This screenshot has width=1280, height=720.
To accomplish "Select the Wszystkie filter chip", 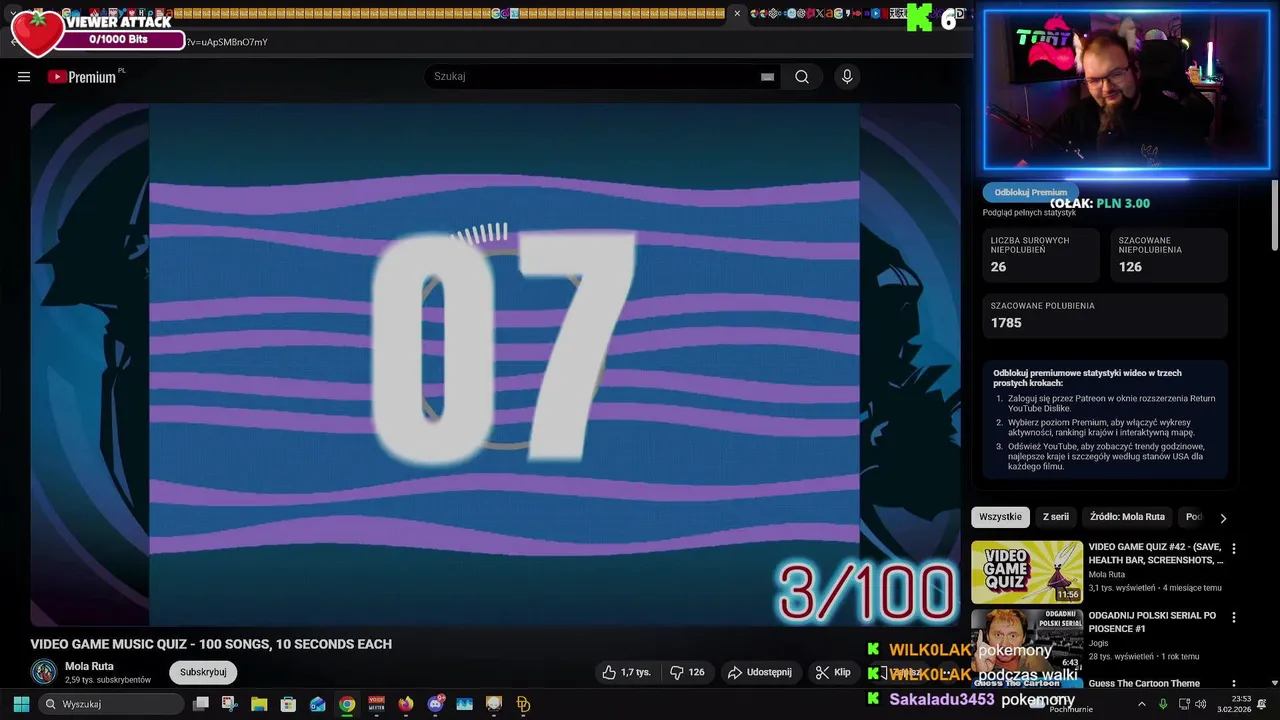I will pyautogui.click(x=1000, y=517).
